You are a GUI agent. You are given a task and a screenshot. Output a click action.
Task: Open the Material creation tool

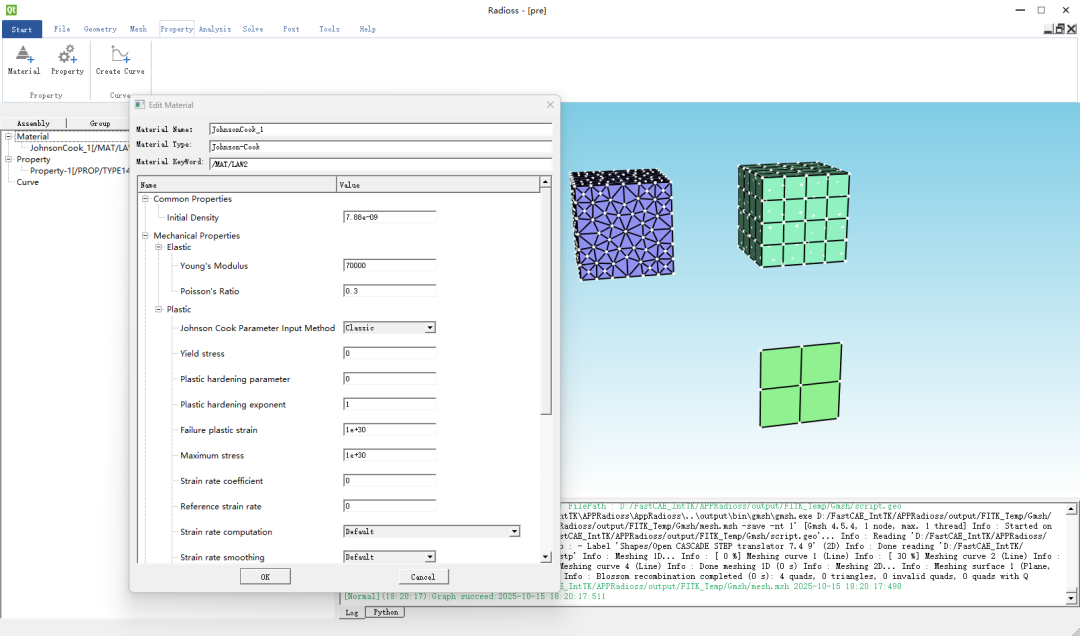(23, 60)
